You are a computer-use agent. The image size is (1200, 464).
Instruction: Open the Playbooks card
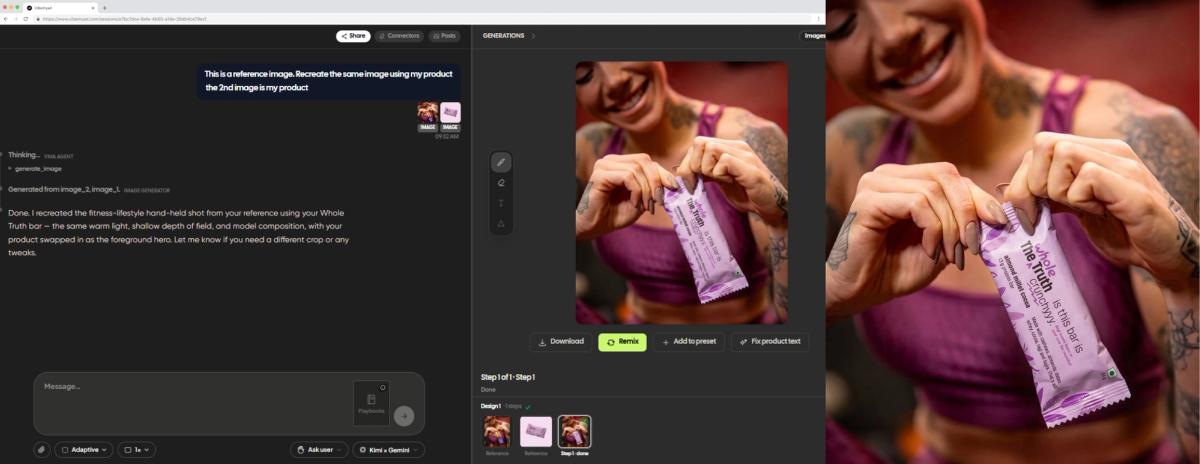point(371,403)
